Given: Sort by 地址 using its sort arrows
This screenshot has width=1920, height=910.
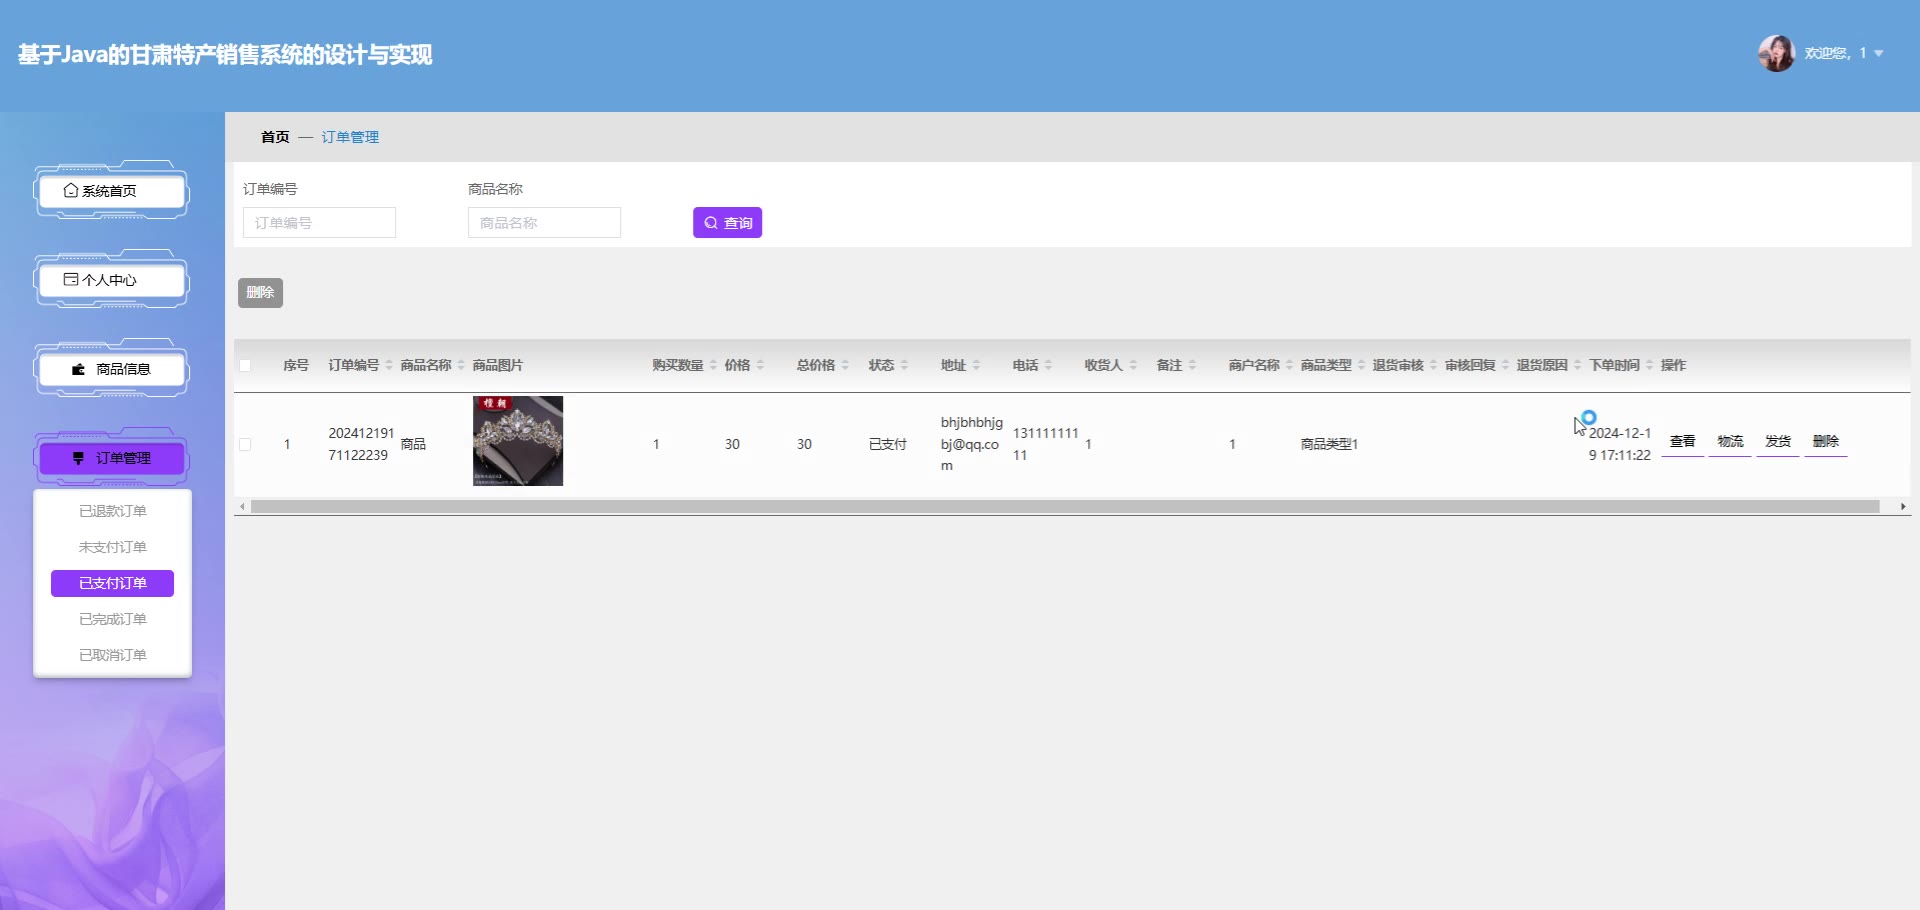Looking at the screenshot, I should pos(976,365).
